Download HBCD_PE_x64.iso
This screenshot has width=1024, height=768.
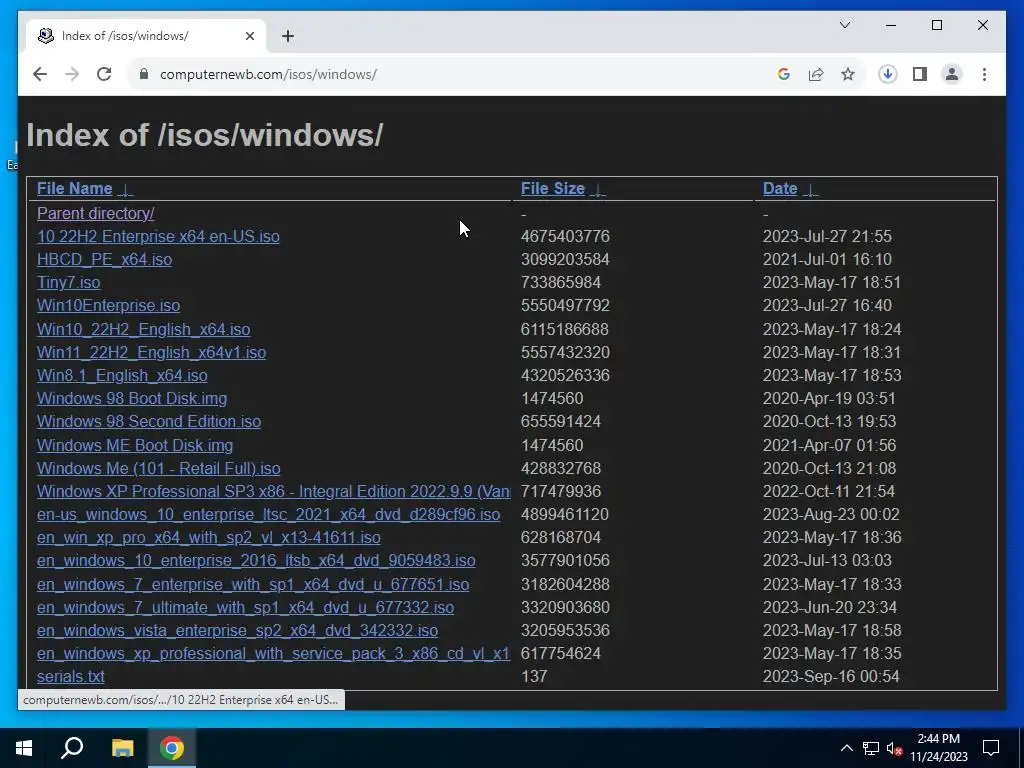[x=104, y=259]
